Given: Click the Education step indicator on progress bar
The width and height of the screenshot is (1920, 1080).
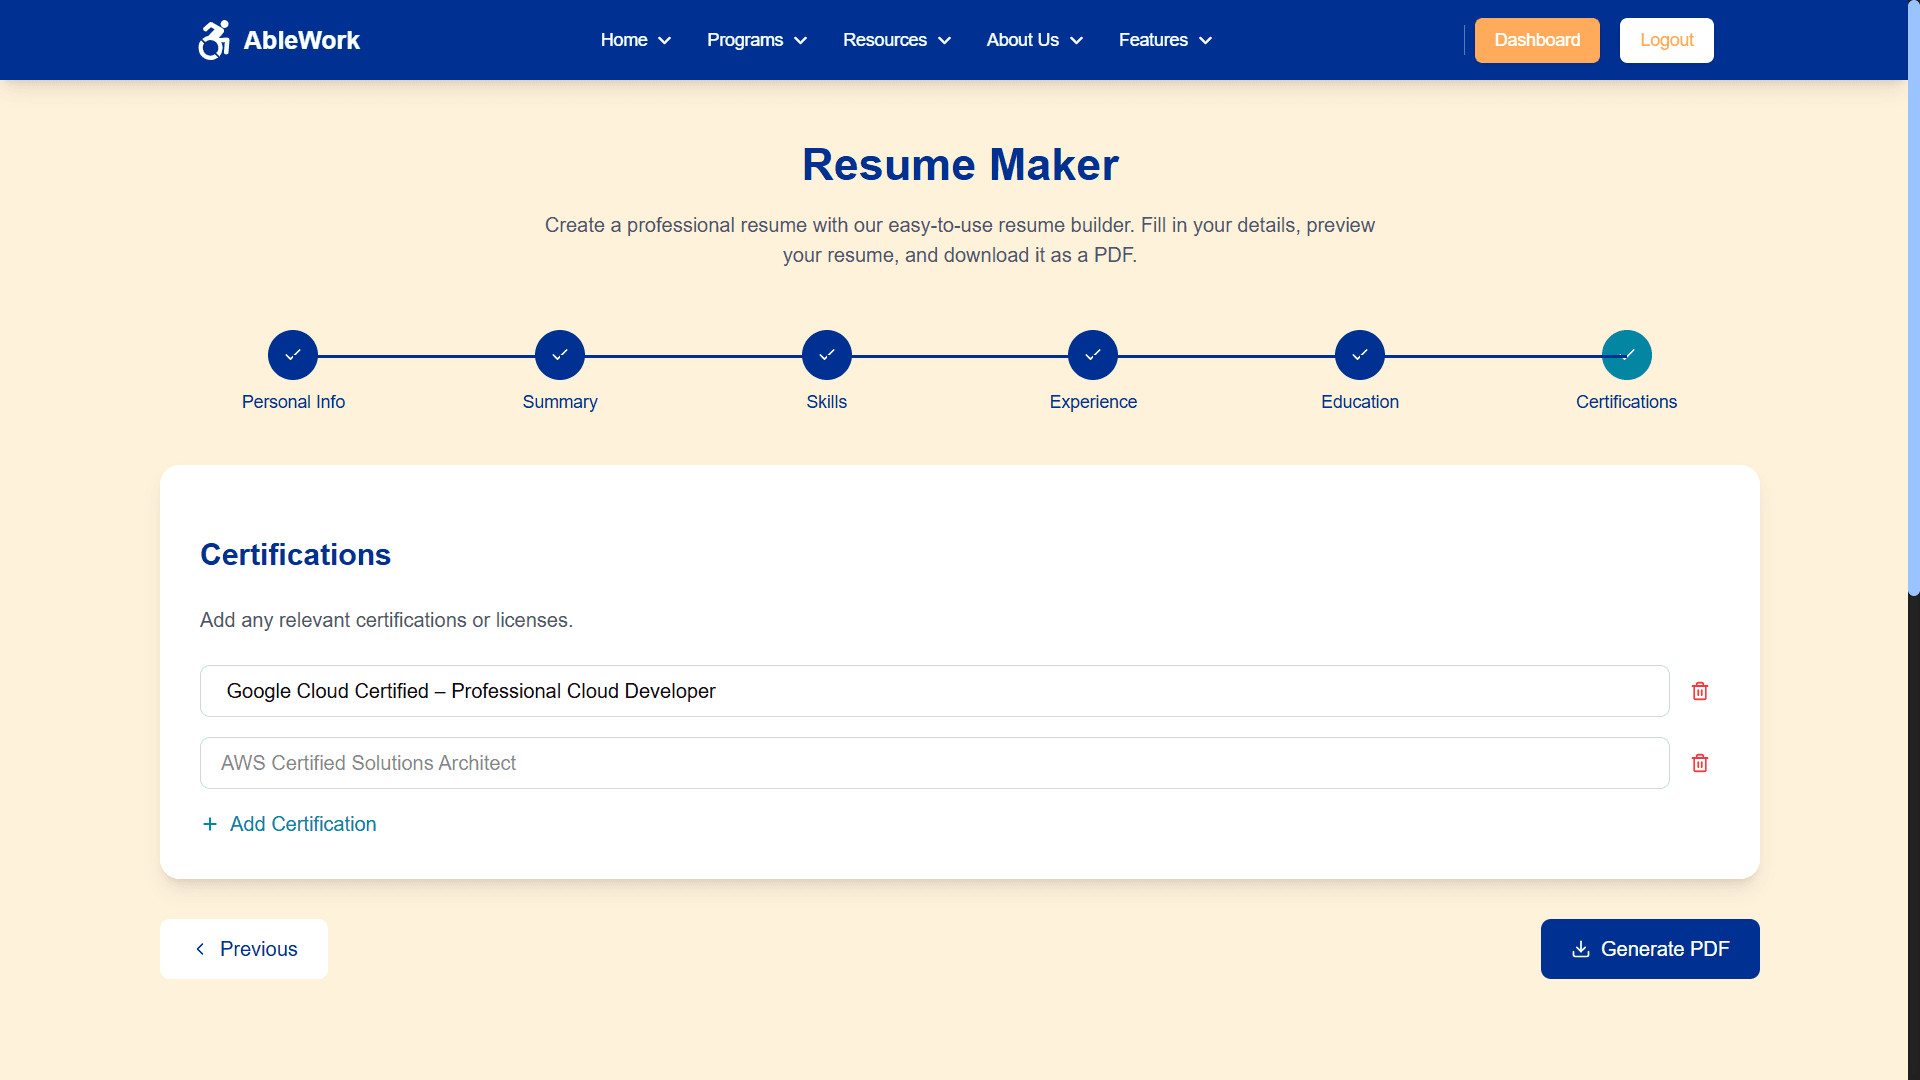Looking at the screenshot, I should [x=1359, y=354].
